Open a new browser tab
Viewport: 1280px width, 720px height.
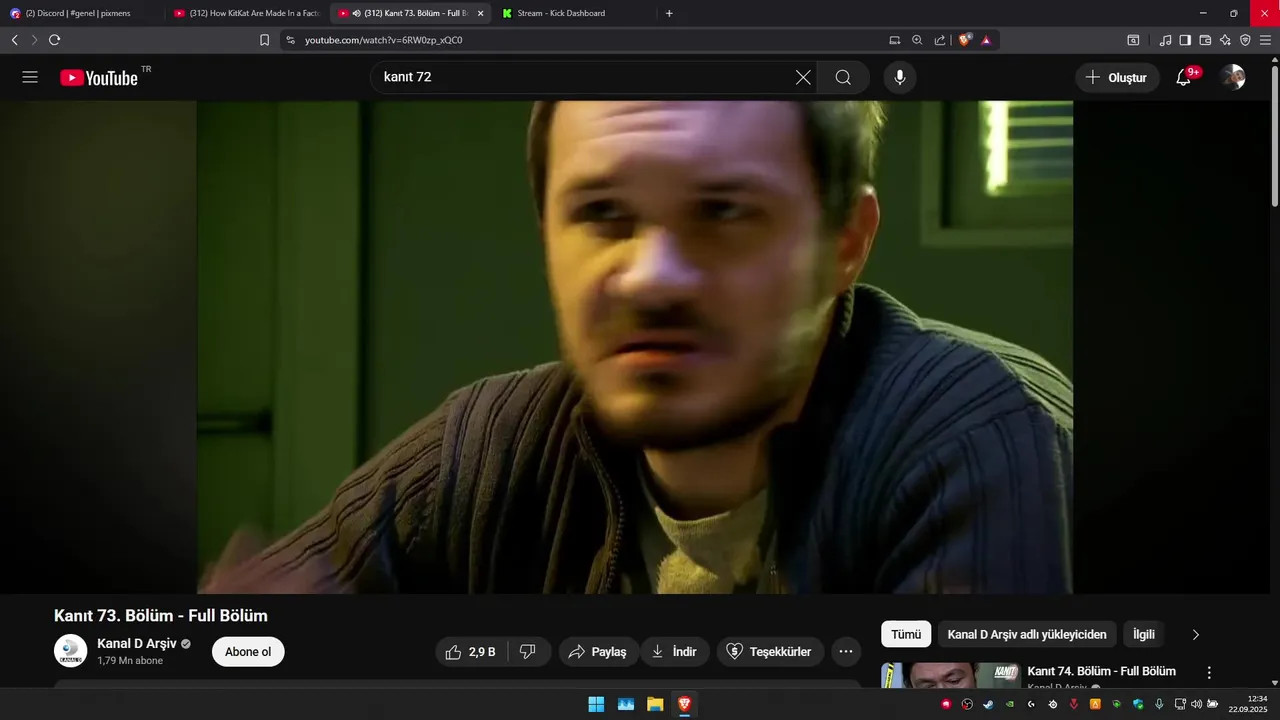click(669, 13)
